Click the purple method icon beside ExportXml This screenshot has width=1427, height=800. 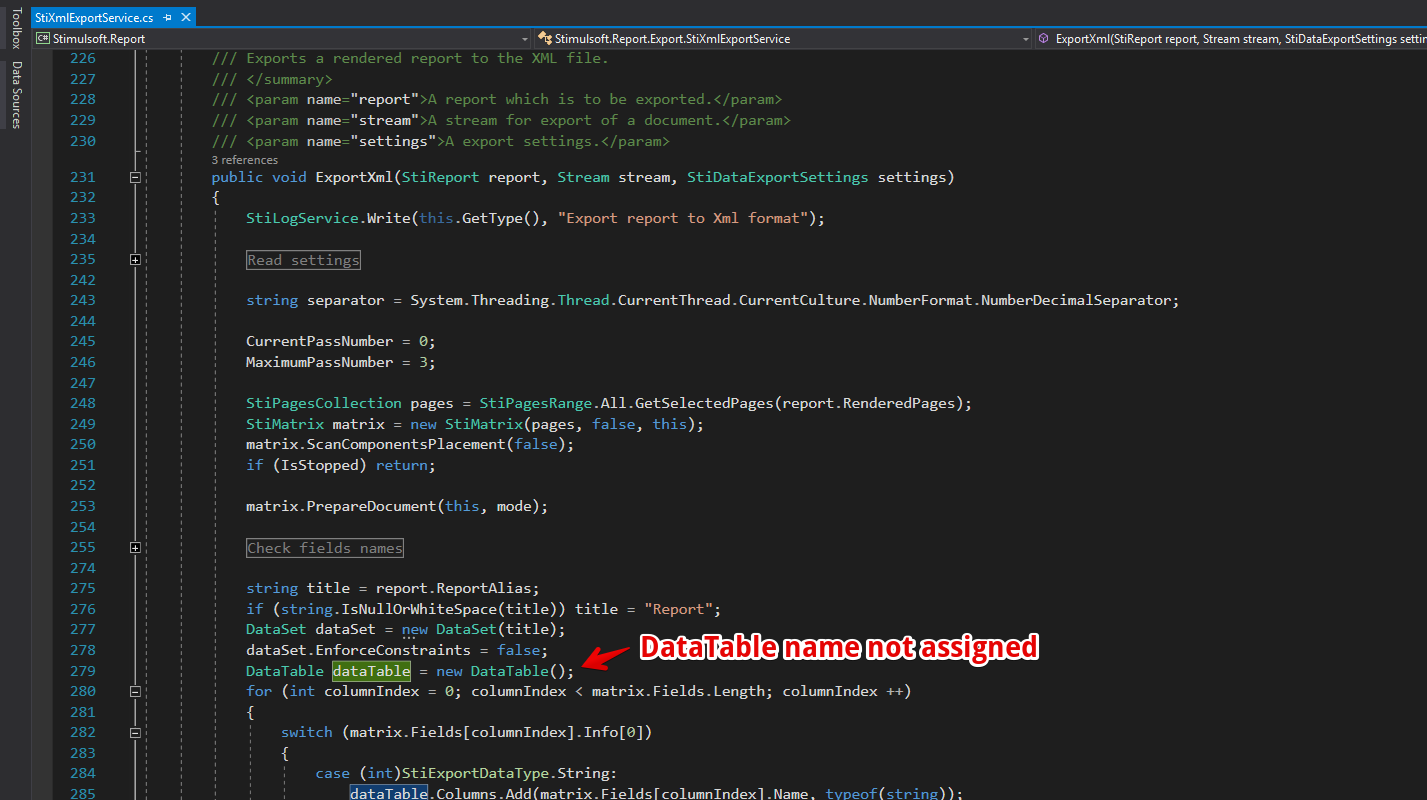click(x=1044, y=39)
